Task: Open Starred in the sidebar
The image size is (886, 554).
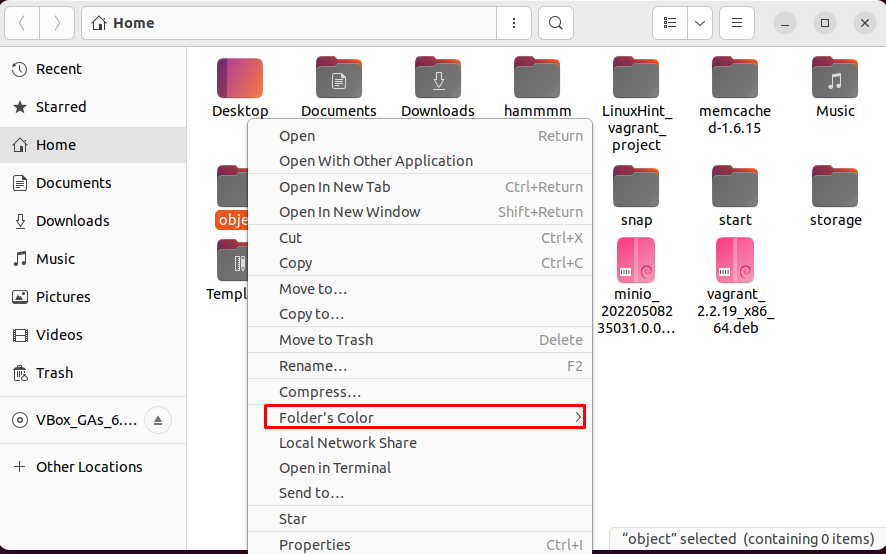Action: (93, 107)
